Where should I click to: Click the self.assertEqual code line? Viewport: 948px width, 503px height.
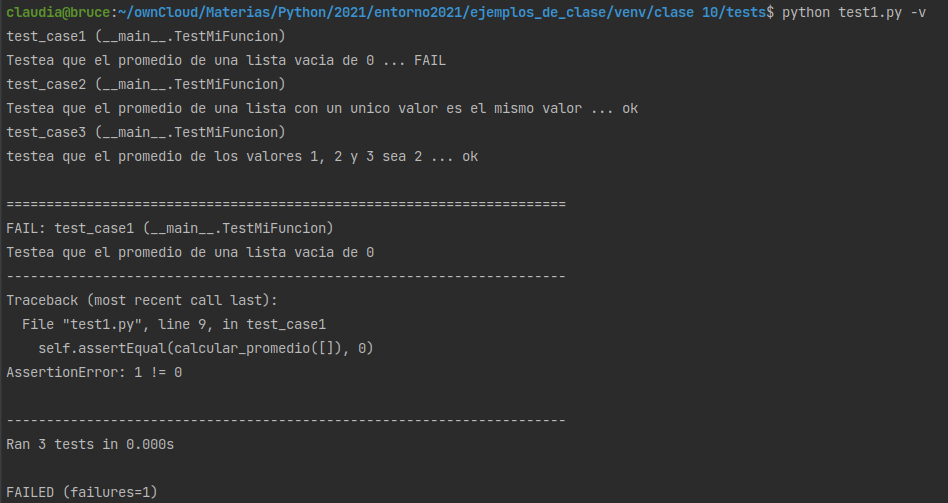pyautogui.click(x=206, y=348)
